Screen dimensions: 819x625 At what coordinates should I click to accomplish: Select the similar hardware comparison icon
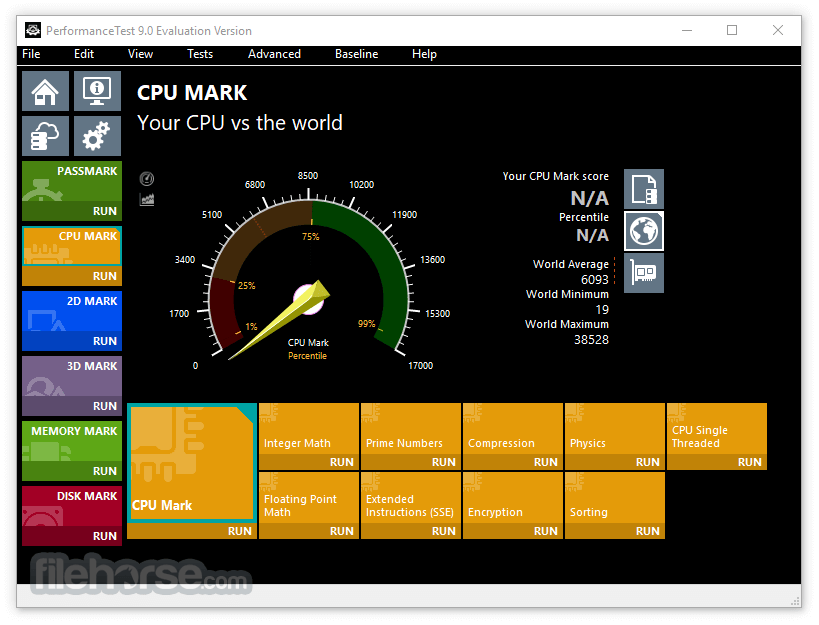click(644, 273)
